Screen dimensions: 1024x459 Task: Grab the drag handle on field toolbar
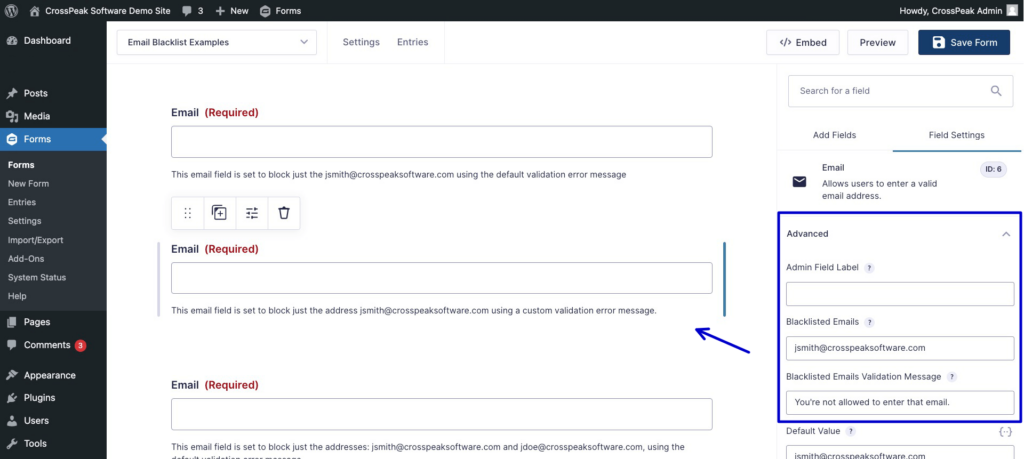click(x=188, y=213)
